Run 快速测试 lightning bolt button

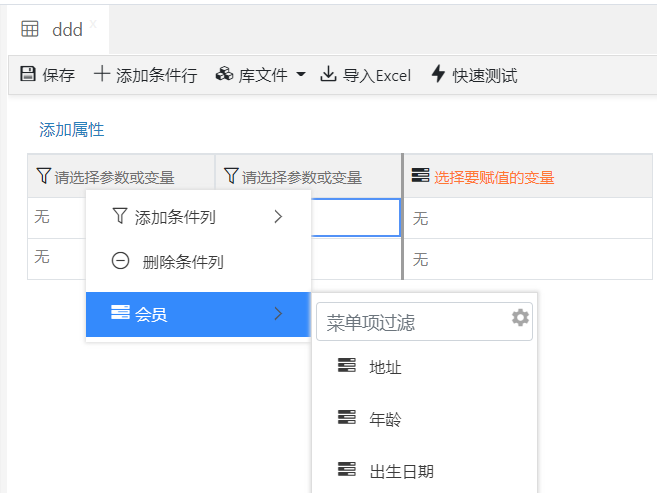click(x=437, y=75)
